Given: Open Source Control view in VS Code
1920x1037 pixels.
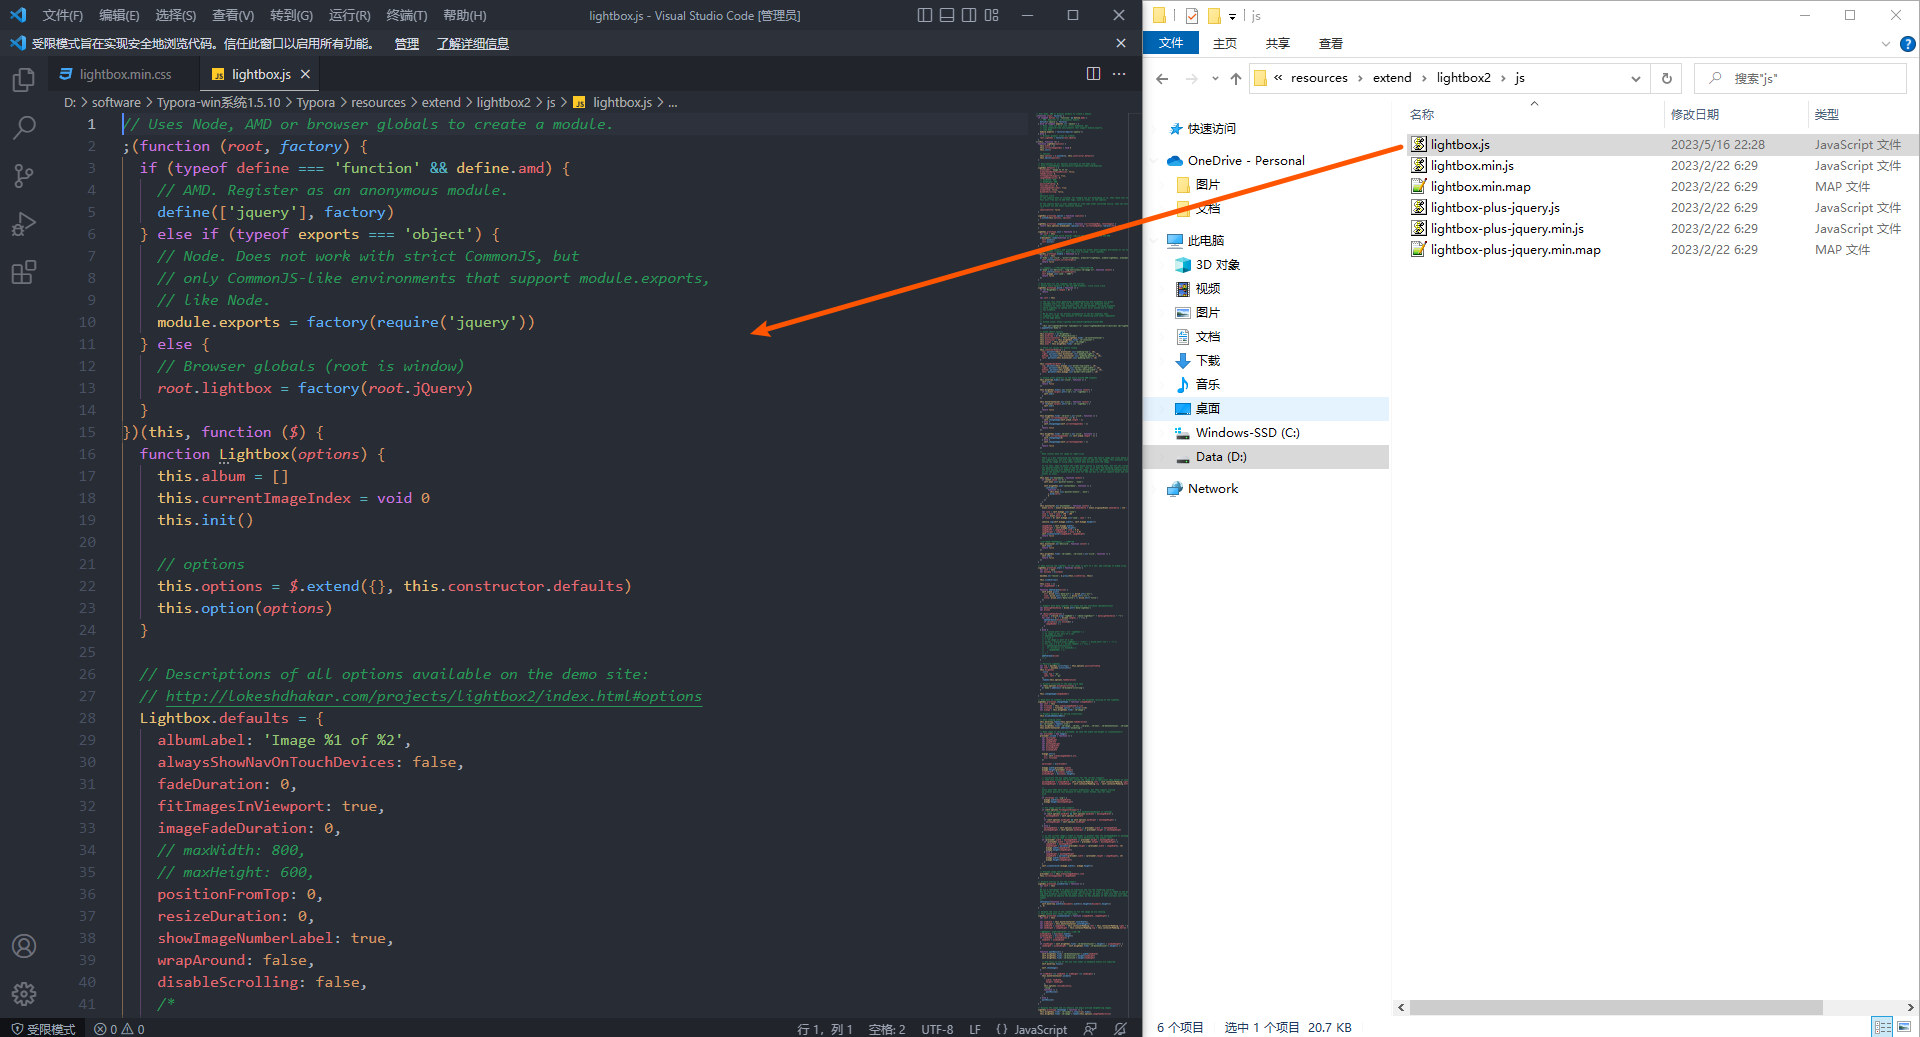Looking at the screenshot, I should (24, 176).
